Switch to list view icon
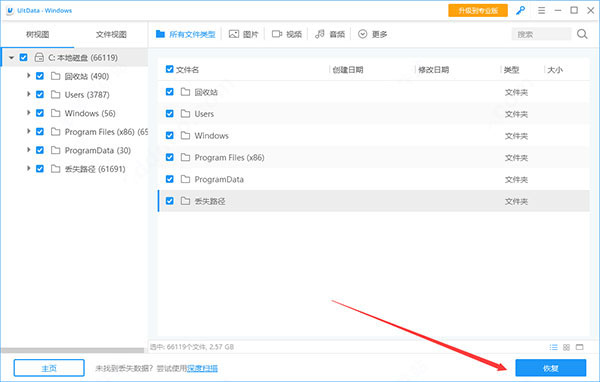Screen dimensions: 600x382 pyautogui.click(x=553, y=347)
